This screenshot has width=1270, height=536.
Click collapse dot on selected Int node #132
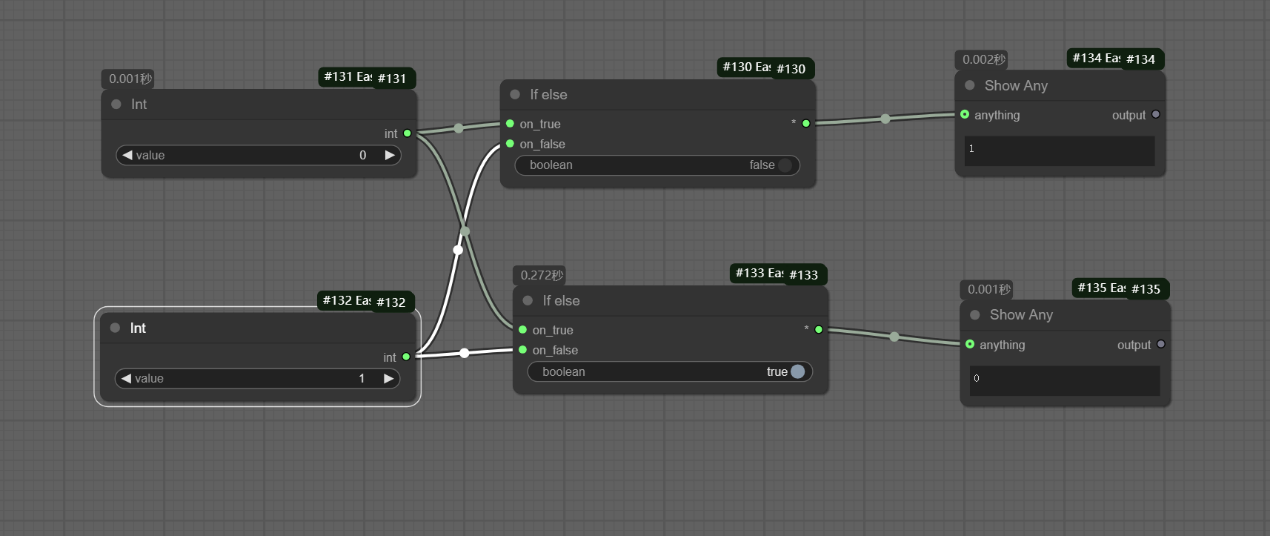[x=115, y=328]
